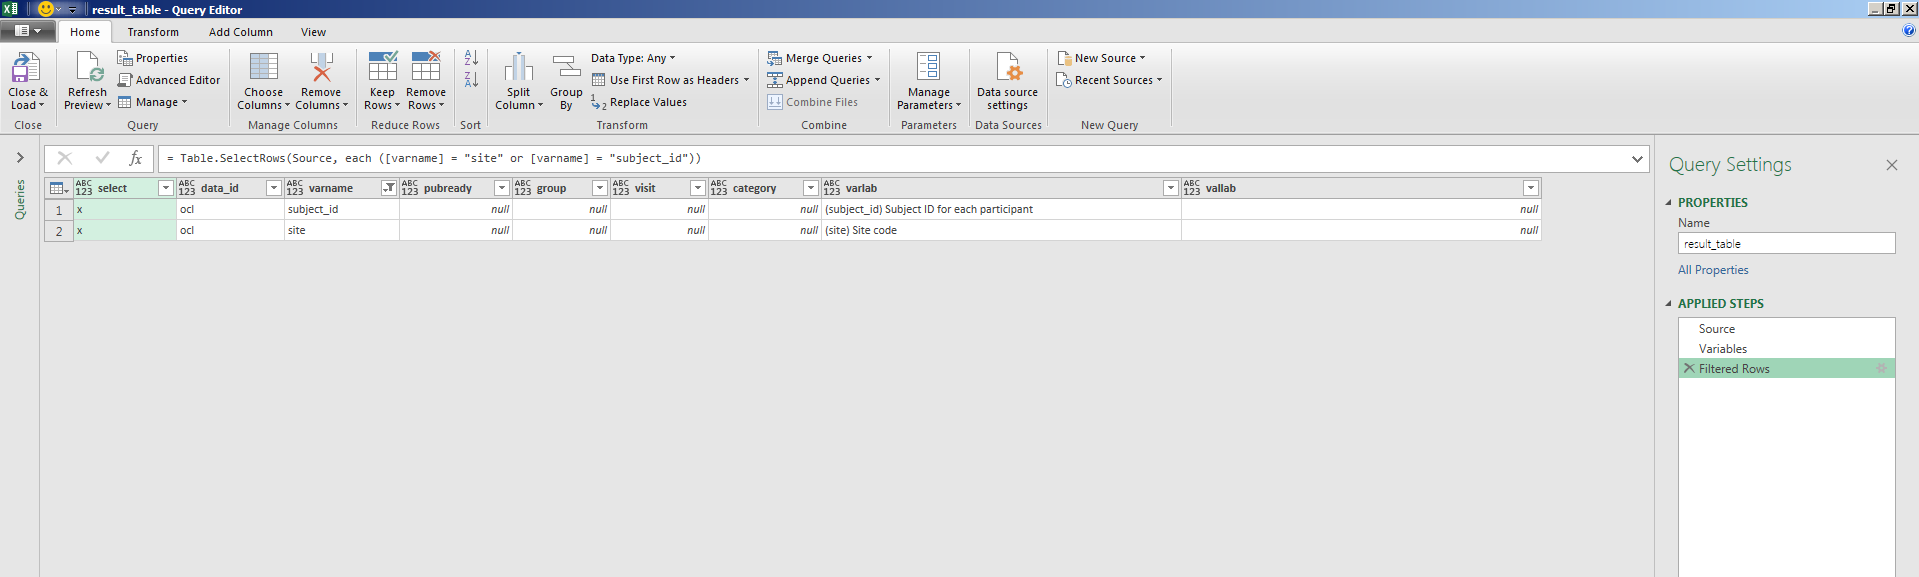The width and height of the screenshot is (1919, 577).
Task: Select the Filtered Rows applied step
Action: 1786,369
